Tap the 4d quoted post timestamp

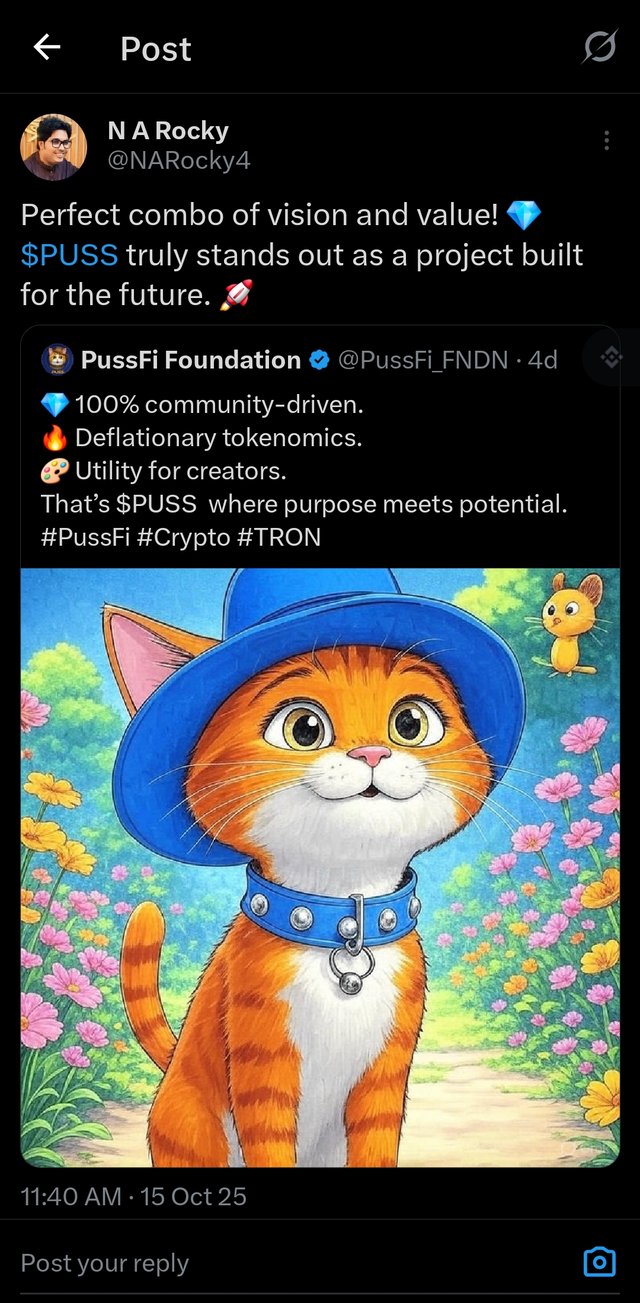(x=542, y=360)
